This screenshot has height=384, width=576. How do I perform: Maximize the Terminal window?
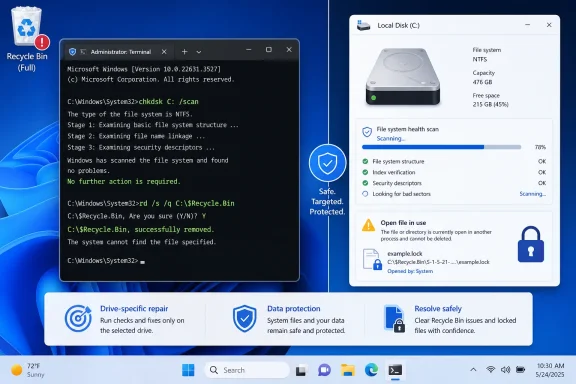click(269, 50)
